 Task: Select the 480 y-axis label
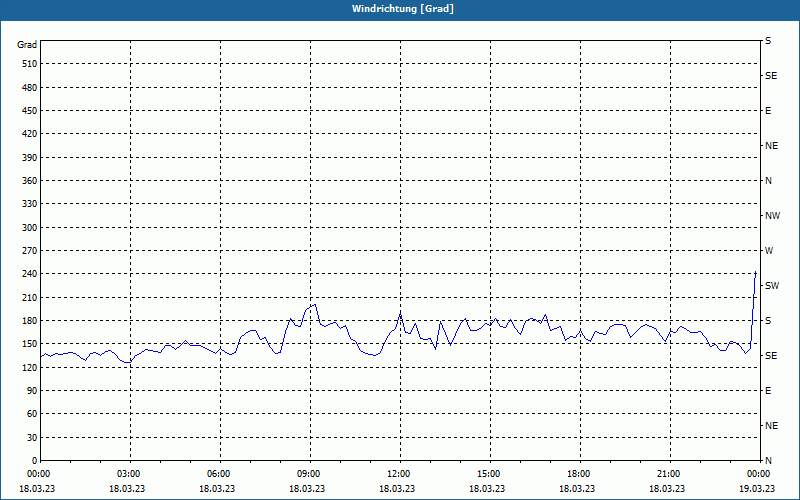click(x=30, y=87)
